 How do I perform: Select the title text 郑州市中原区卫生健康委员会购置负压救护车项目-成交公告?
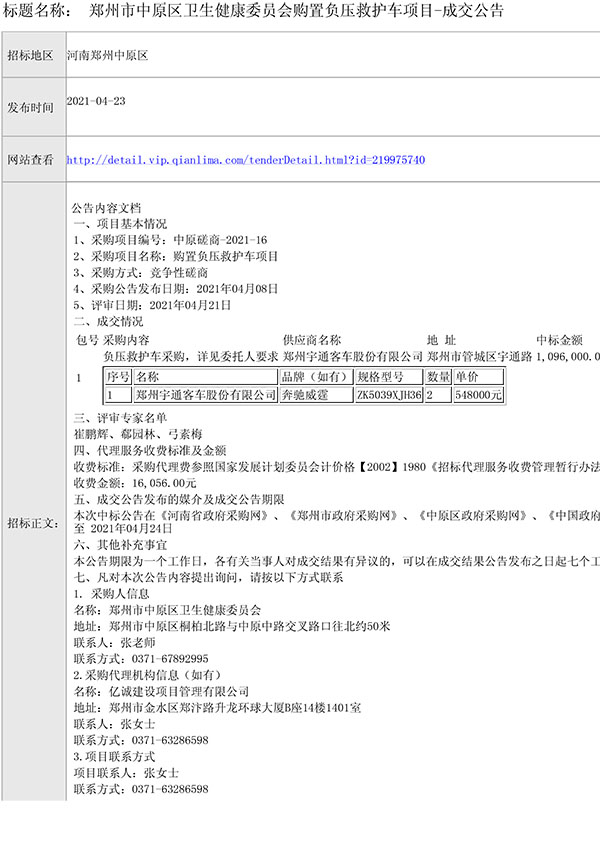[296, 10]
